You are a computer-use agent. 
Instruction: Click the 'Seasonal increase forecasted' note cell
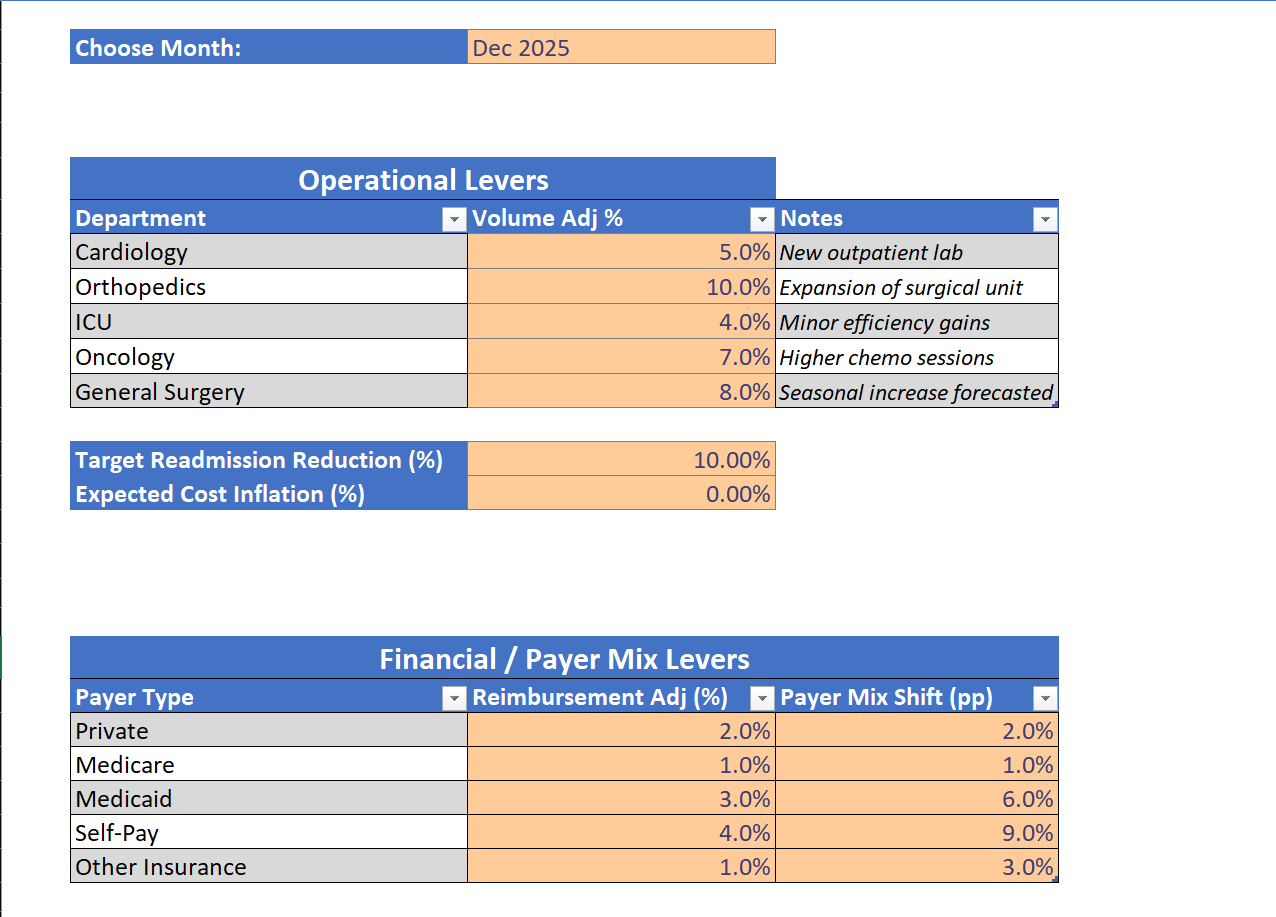pos(916,392)
